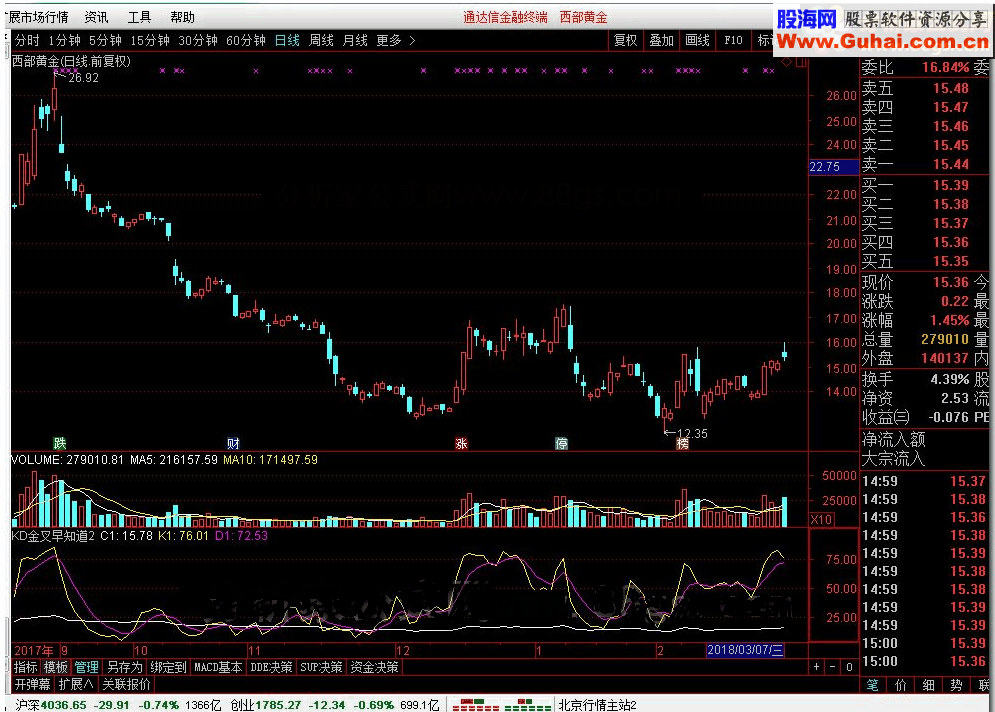Click the 开弹幕 button
This screenshot has height=712, width=995.
32,685
